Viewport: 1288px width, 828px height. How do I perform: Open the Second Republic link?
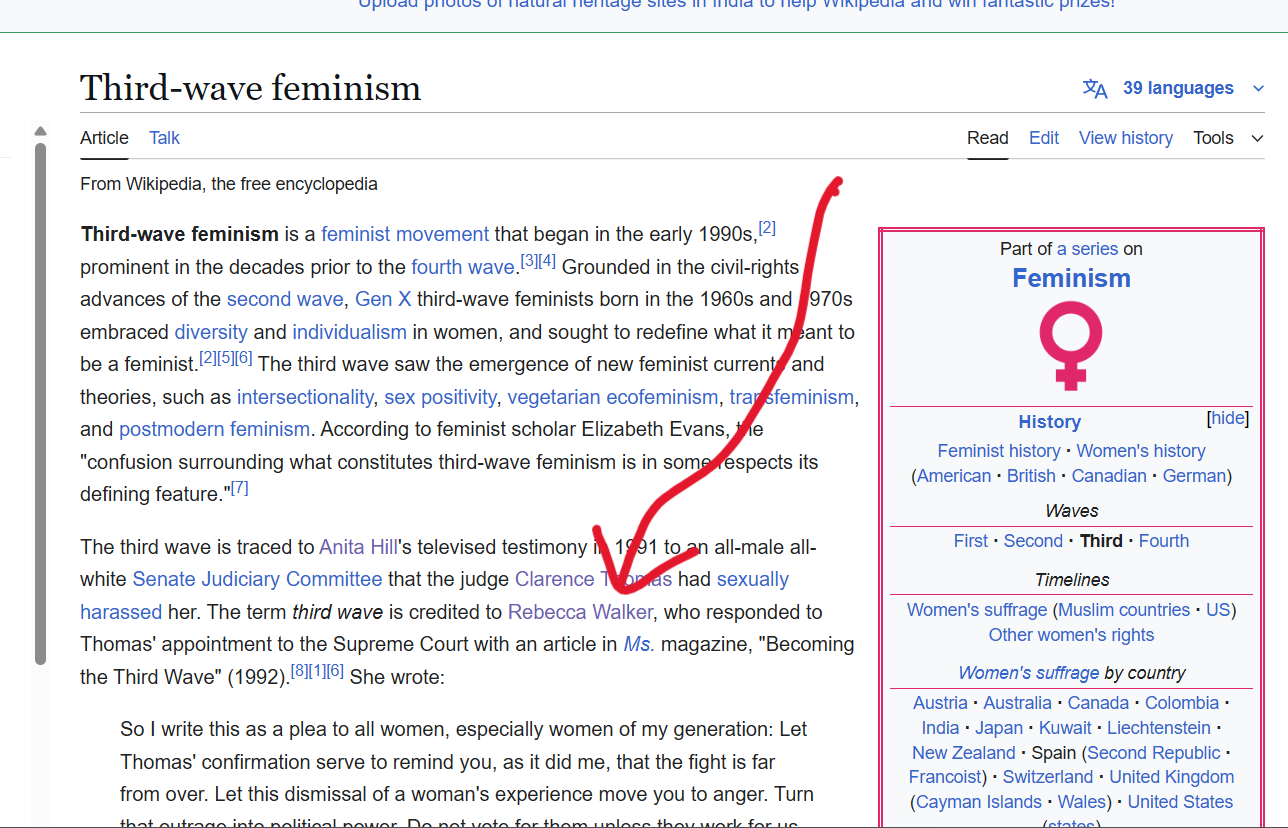[x=1154, y=753]
